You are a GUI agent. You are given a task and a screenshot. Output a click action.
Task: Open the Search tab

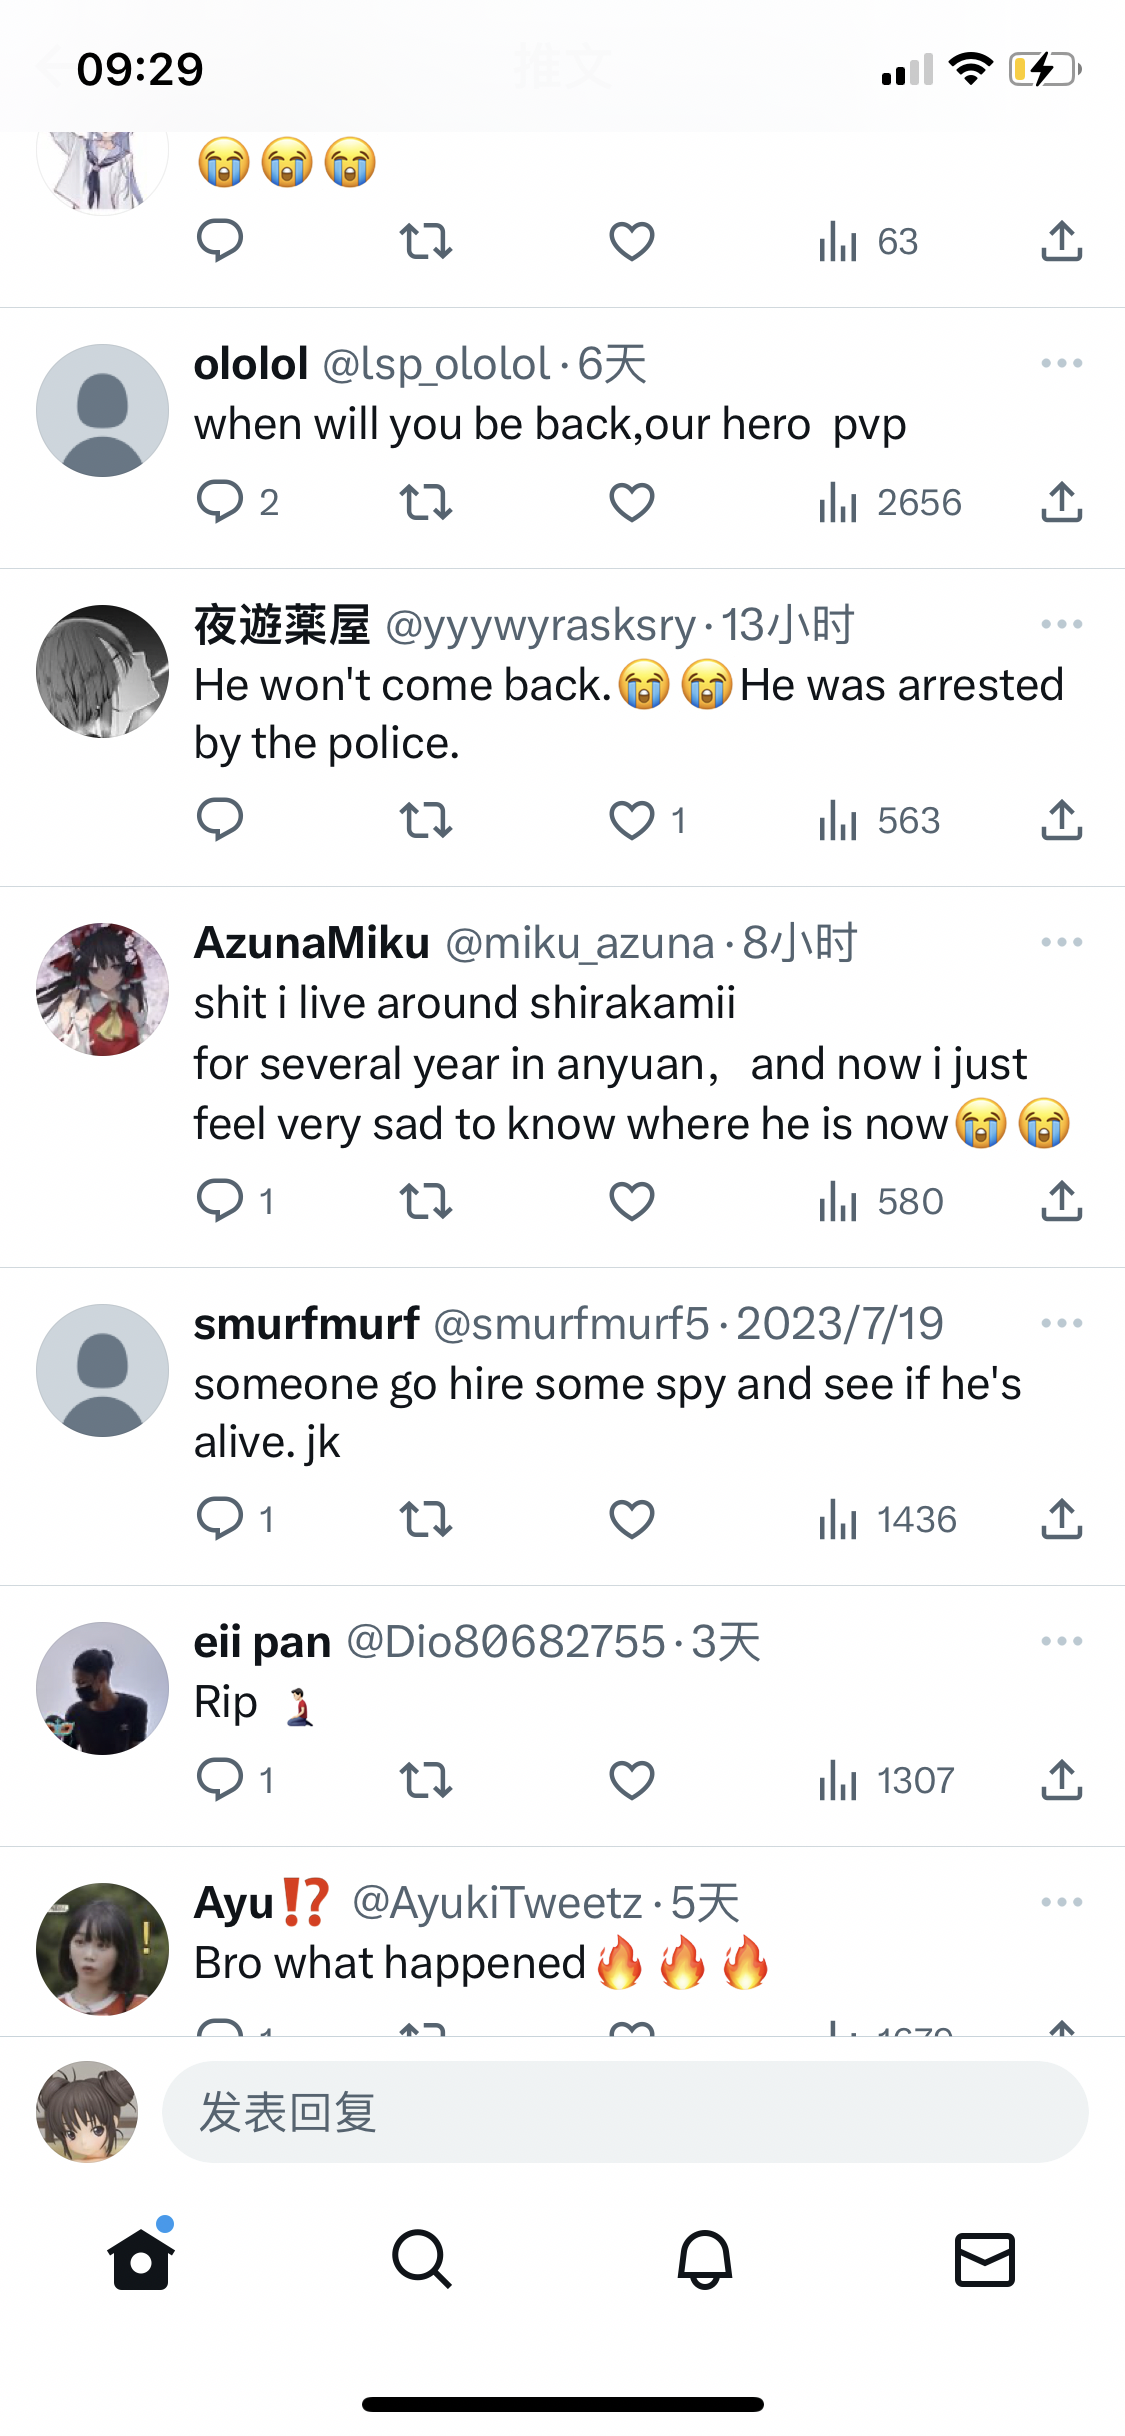(422, 2260)
